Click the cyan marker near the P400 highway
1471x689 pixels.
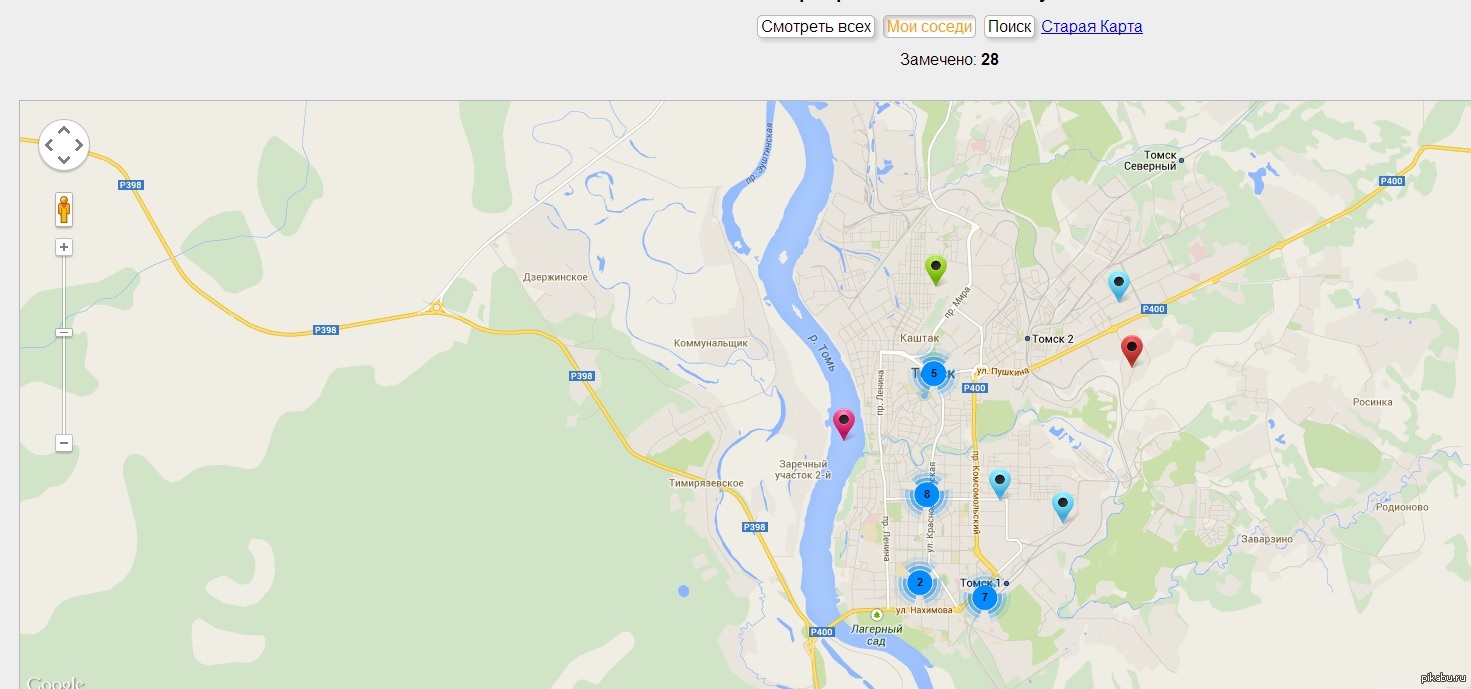[1118, 284]
